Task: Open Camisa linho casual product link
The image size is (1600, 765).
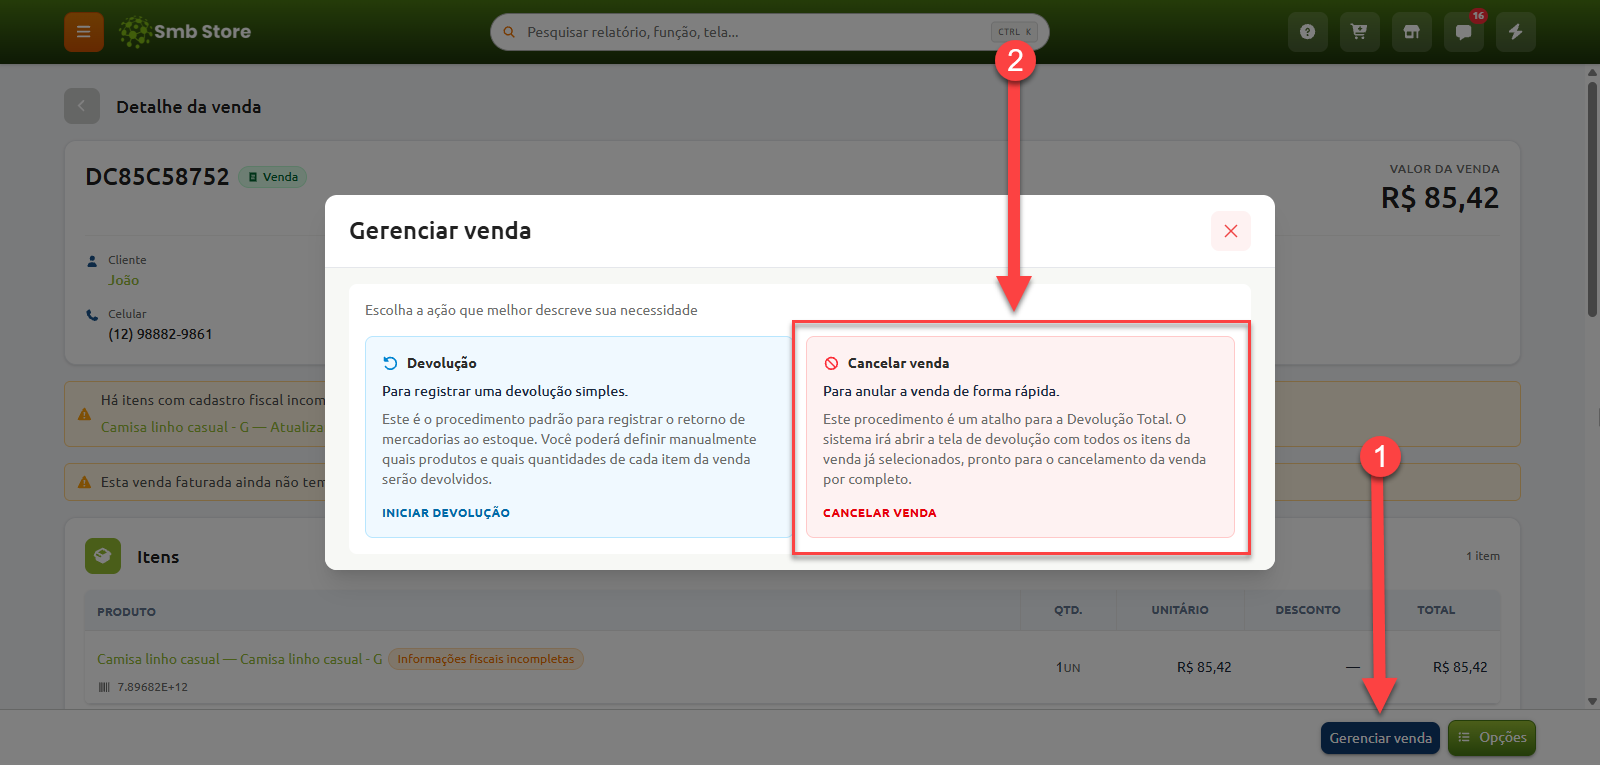Action: (x=240, y=659)
